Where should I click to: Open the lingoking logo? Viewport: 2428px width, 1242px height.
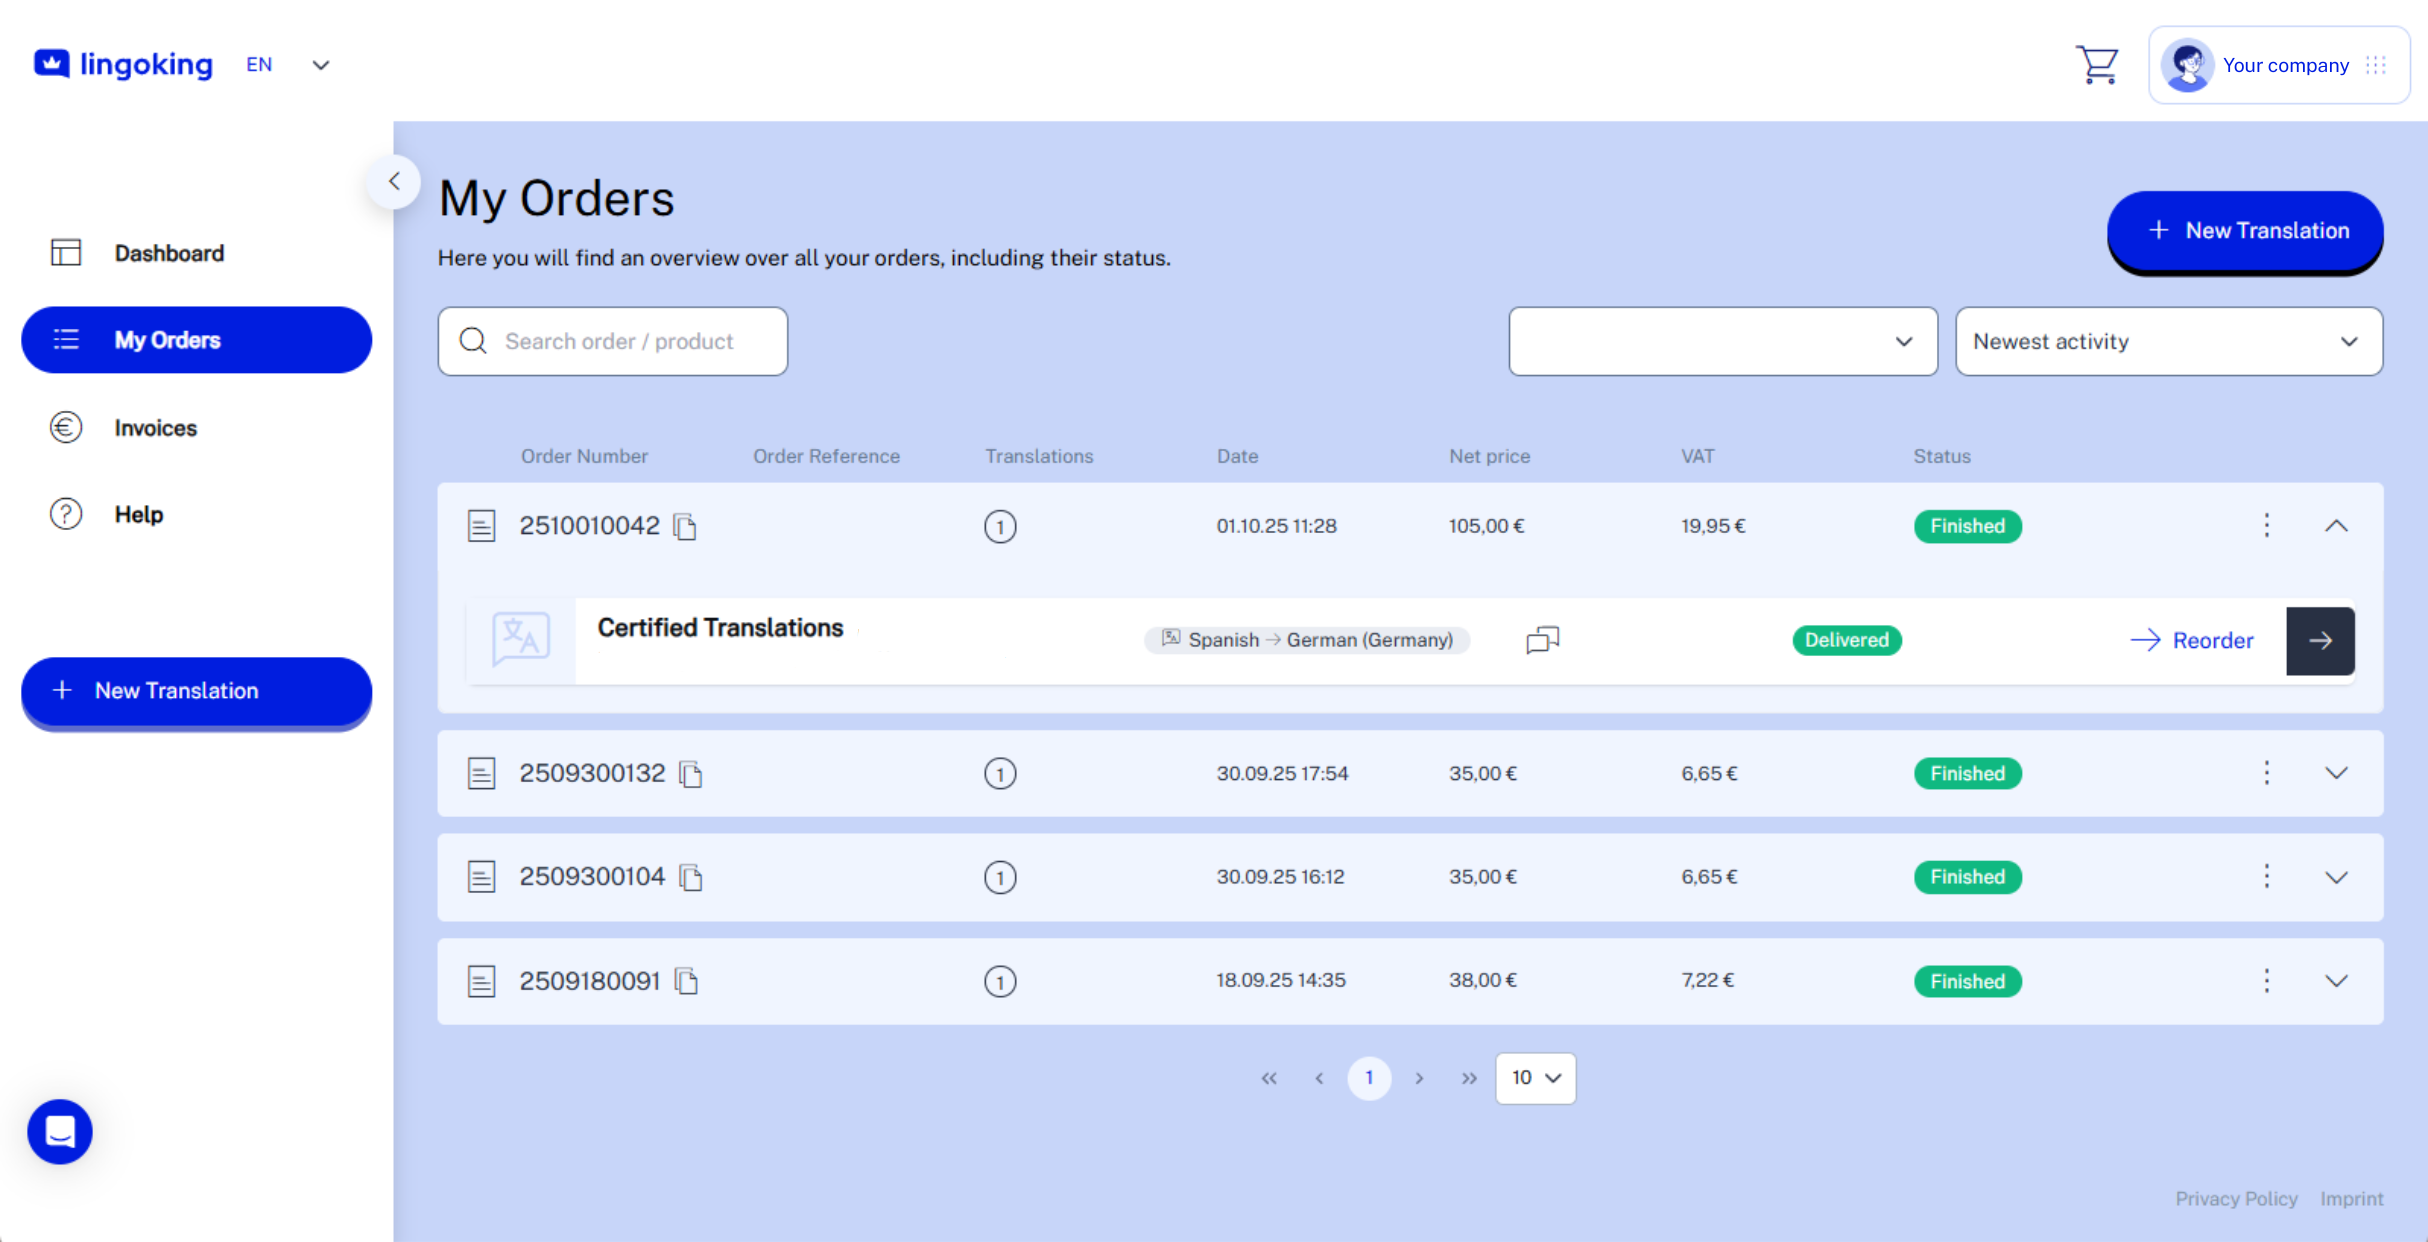click(122, 63)
